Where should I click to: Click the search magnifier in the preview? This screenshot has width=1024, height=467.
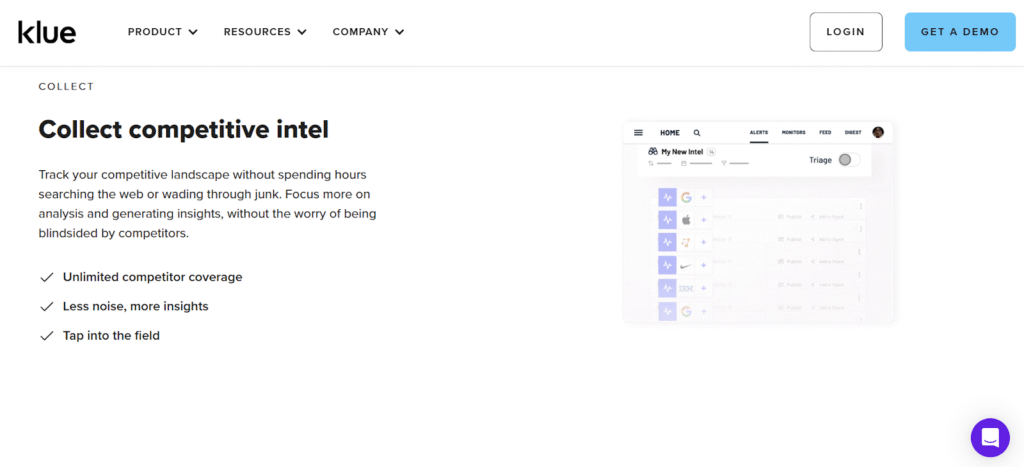coord(697,133)
